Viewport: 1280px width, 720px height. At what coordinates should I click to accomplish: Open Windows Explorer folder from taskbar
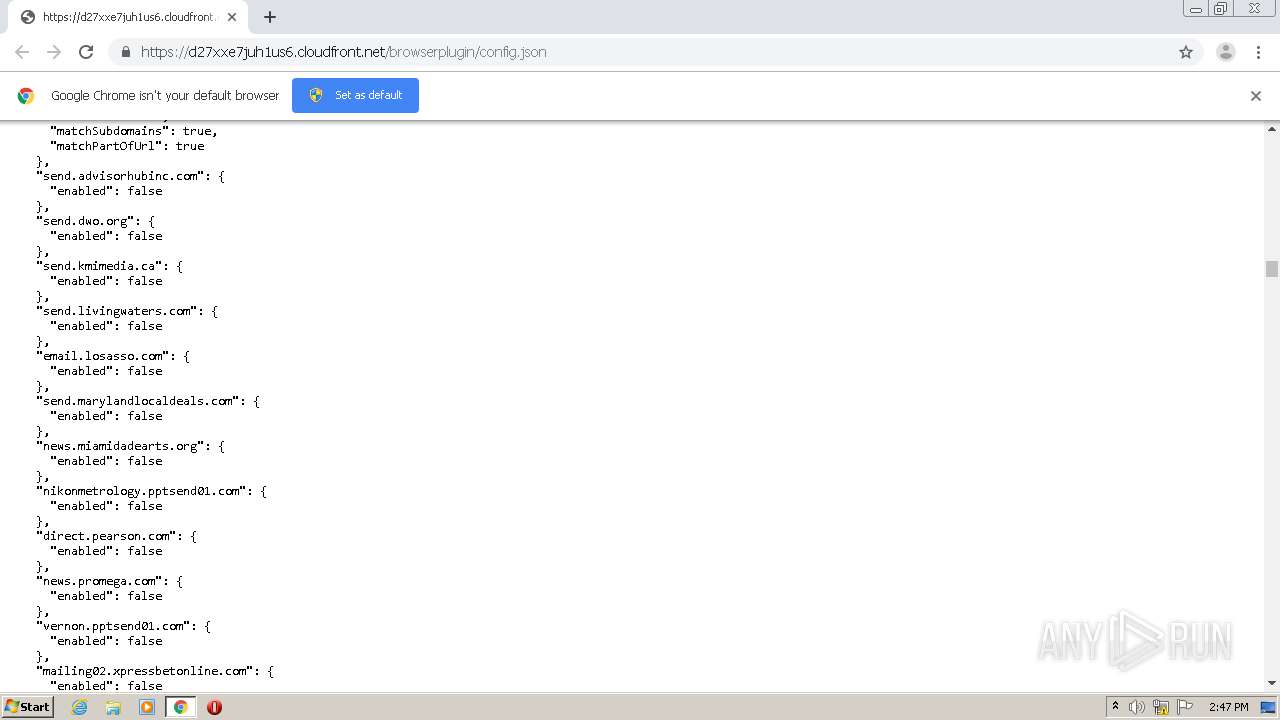point(113,707)
